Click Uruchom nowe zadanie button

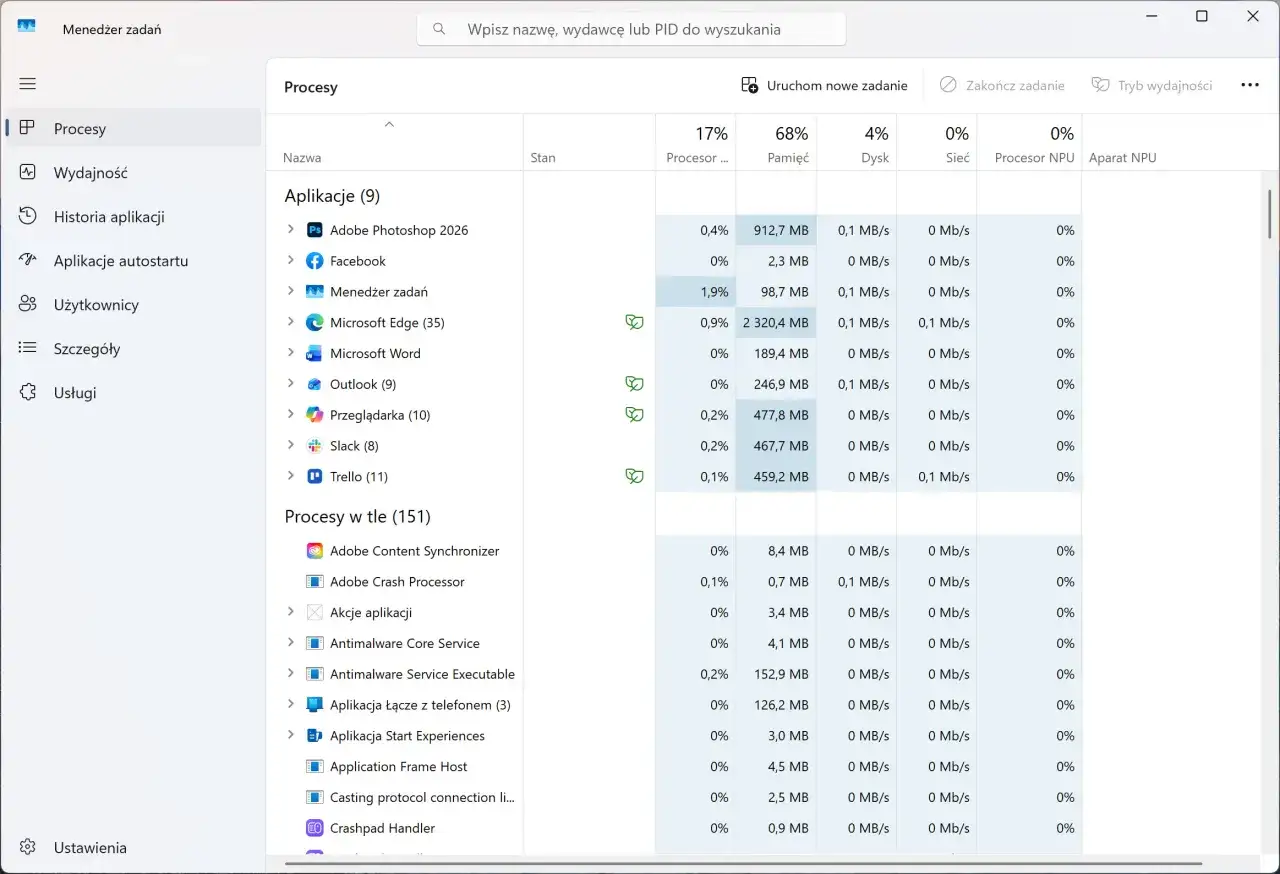[x=825, y=86]
